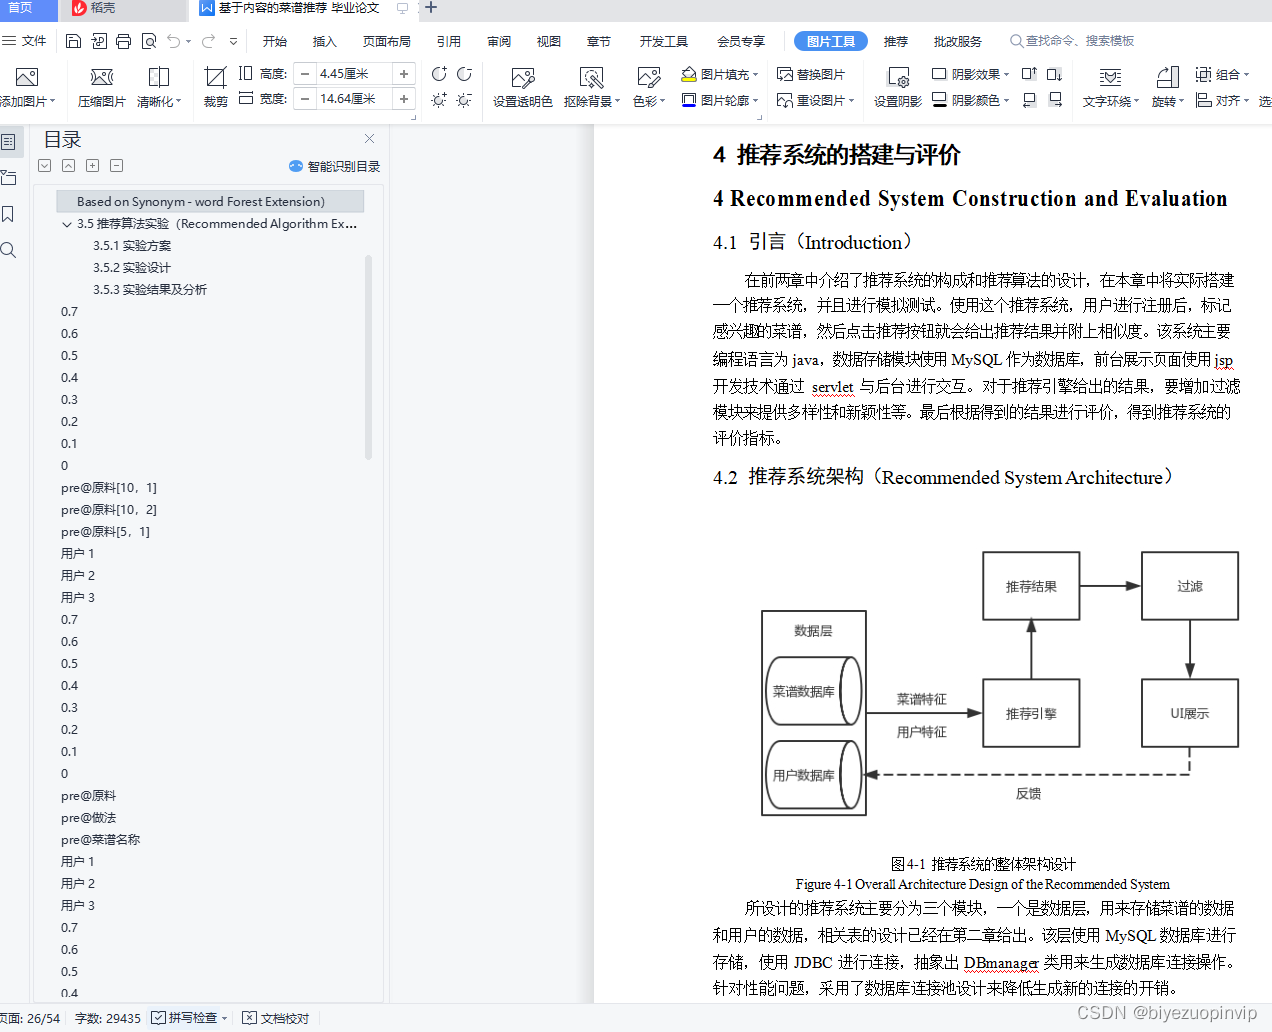Screen dimensions: 1272x1032
Task: Click the Undo arrow icon
Action: pos(174,41)
